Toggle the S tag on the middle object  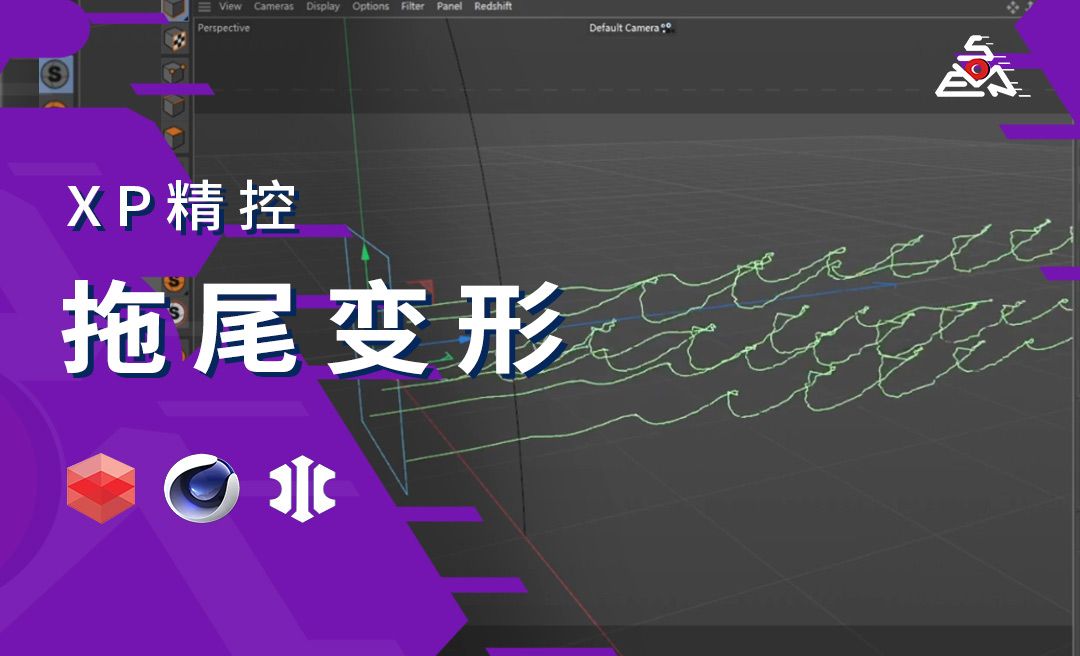(x=173, y=282)
